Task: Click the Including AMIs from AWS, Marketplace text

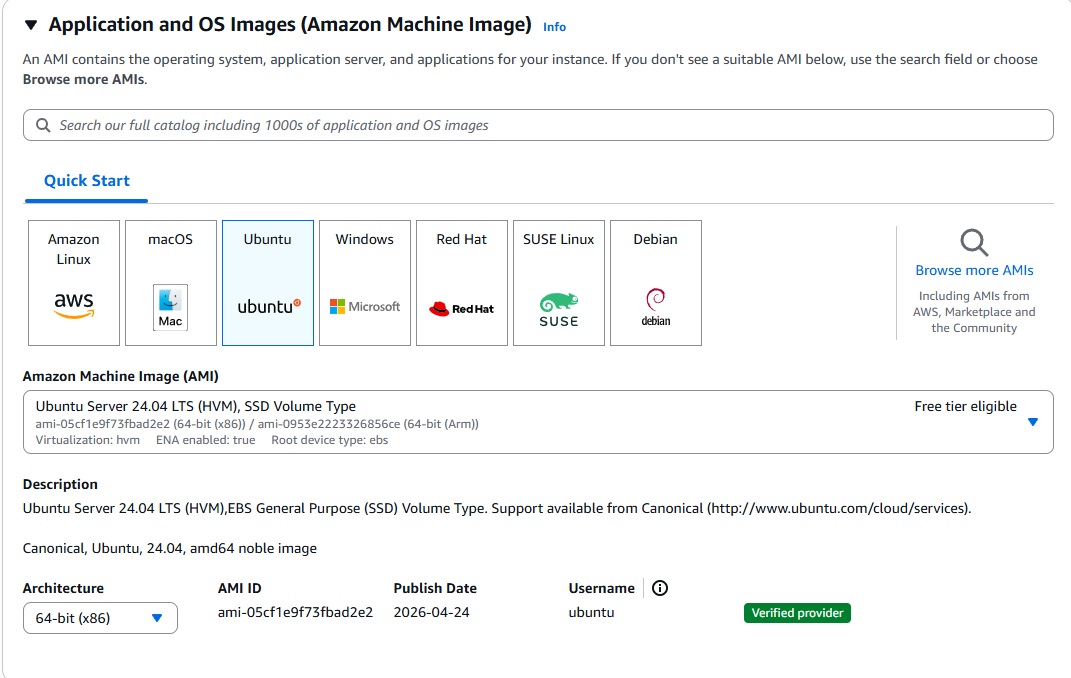Action: pos(974,312)
